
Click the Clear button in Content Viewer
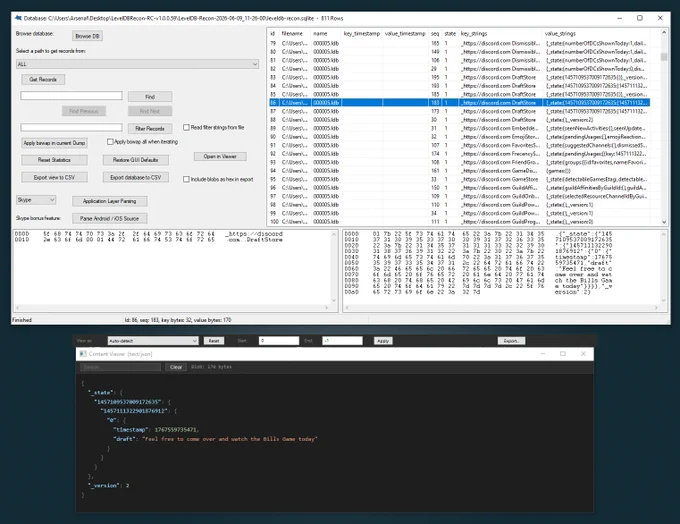(176, 367)
